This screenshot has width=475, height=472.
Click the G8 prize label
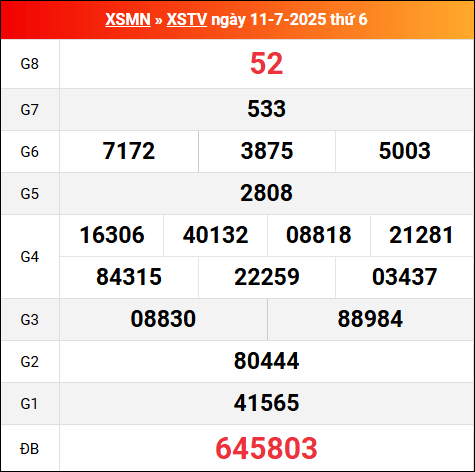coord(30,64)
